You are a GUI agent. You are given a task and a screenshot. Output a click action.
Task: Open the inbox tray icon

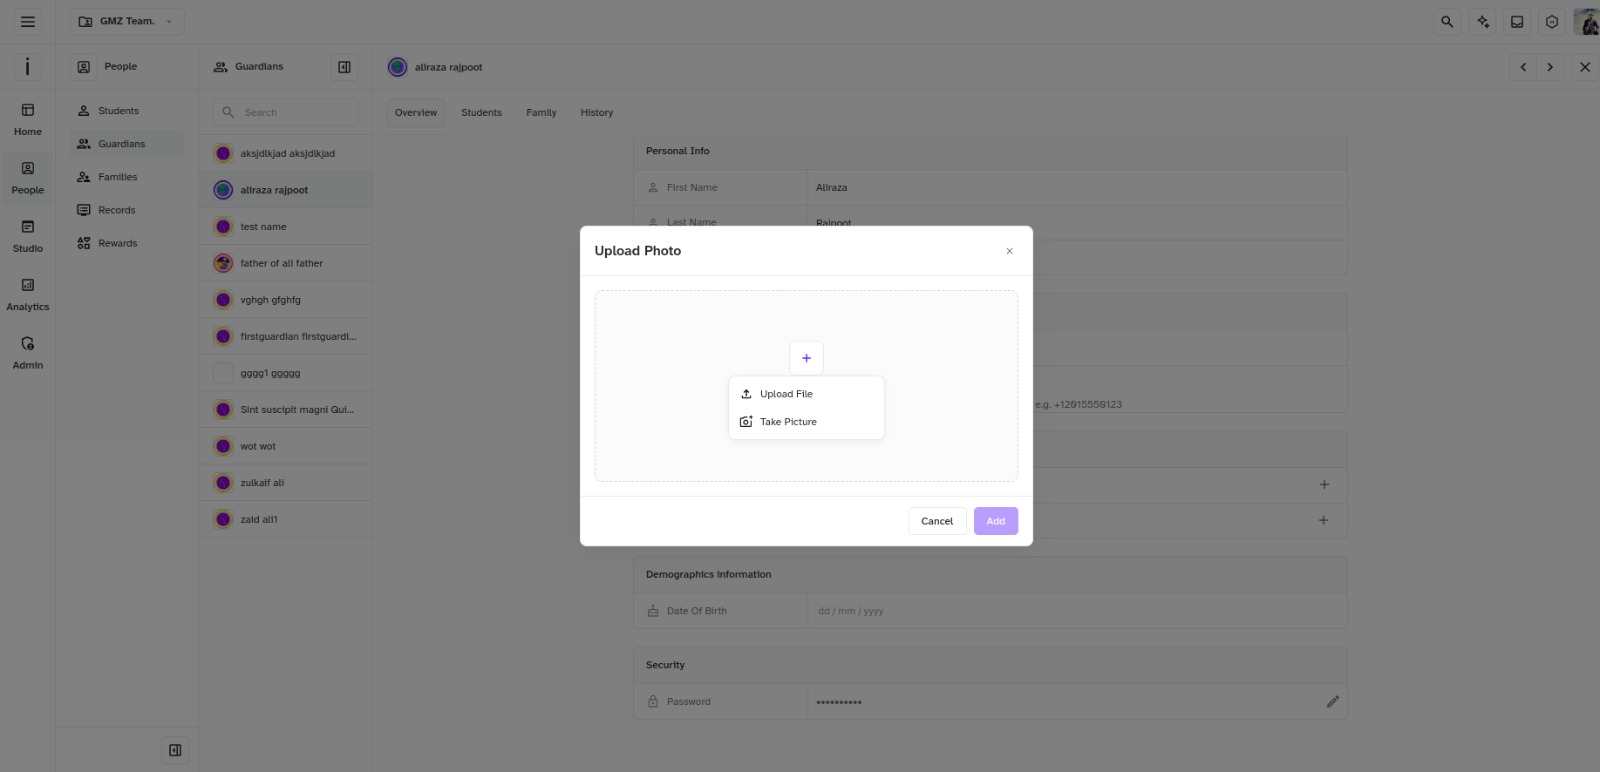pos(1517,21)
